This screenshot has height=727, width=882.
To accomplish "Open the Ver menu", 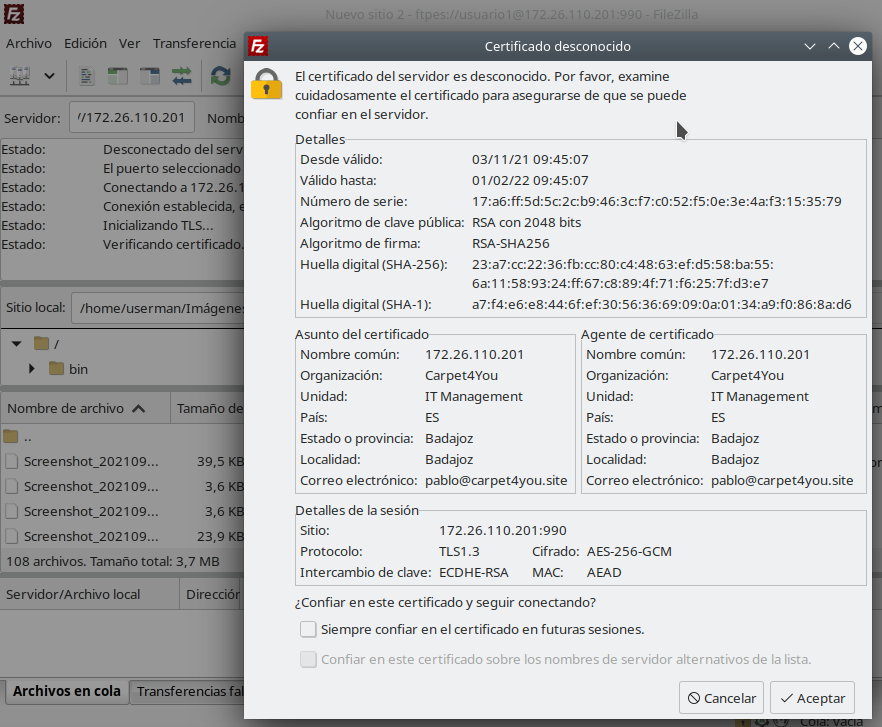I will (129, 43).
